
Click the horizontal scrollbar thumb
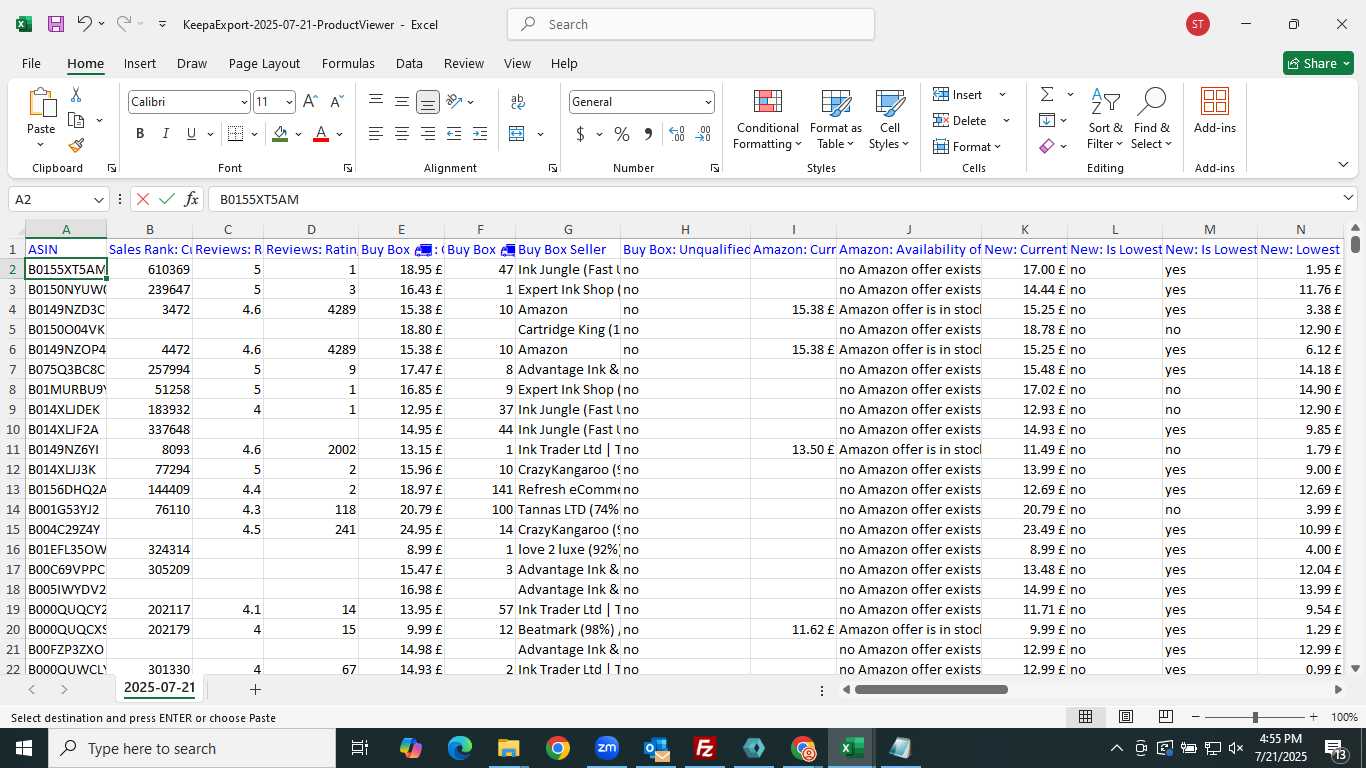click(x=931, y=689)
